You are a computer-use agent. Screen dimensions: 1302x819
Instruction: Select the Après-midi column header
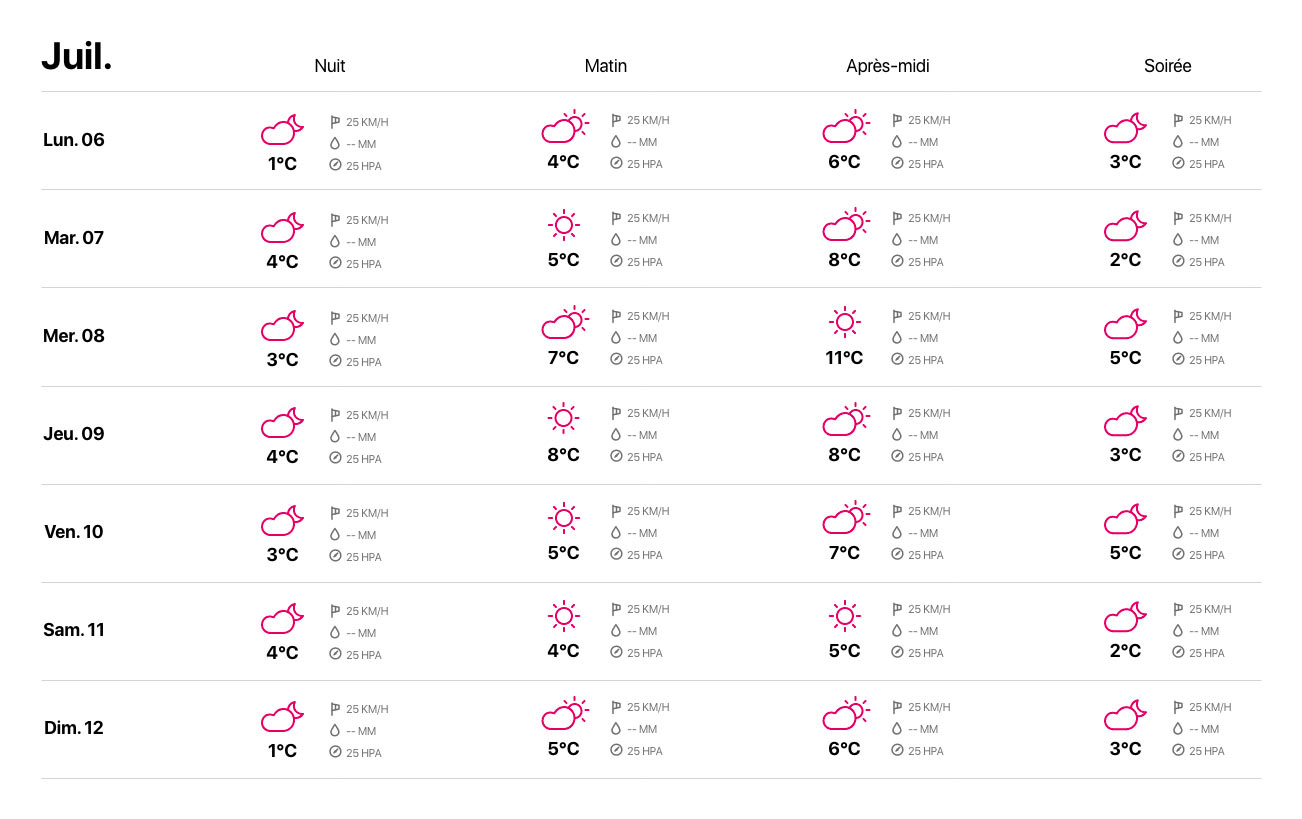(888, 66)
